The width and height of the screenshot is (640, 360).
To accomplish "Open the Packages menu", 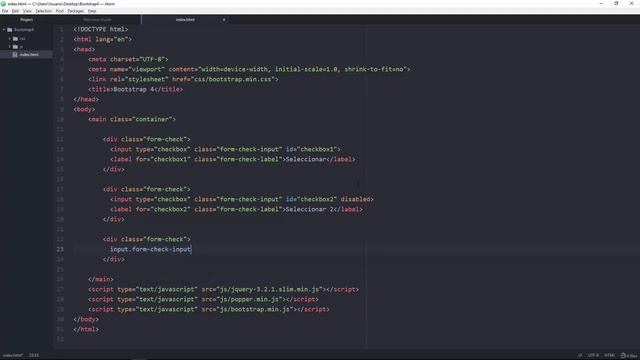I will point(76,11).
